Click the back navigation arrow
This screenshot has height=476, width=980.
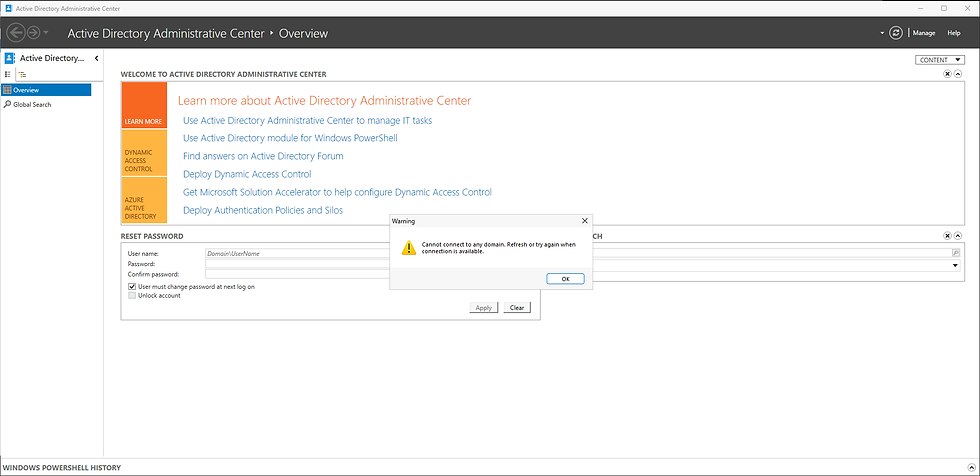click(16, 32)
